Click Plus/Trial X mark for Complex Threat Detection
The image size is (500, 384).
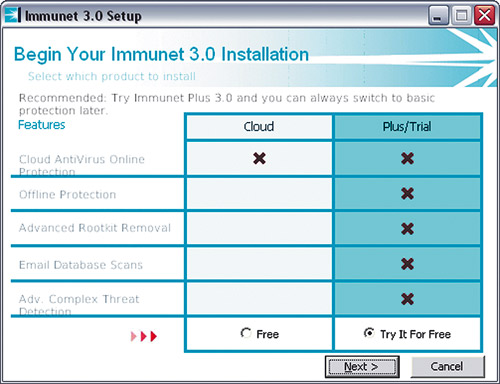pyautogui.click(x=408, y=299)
